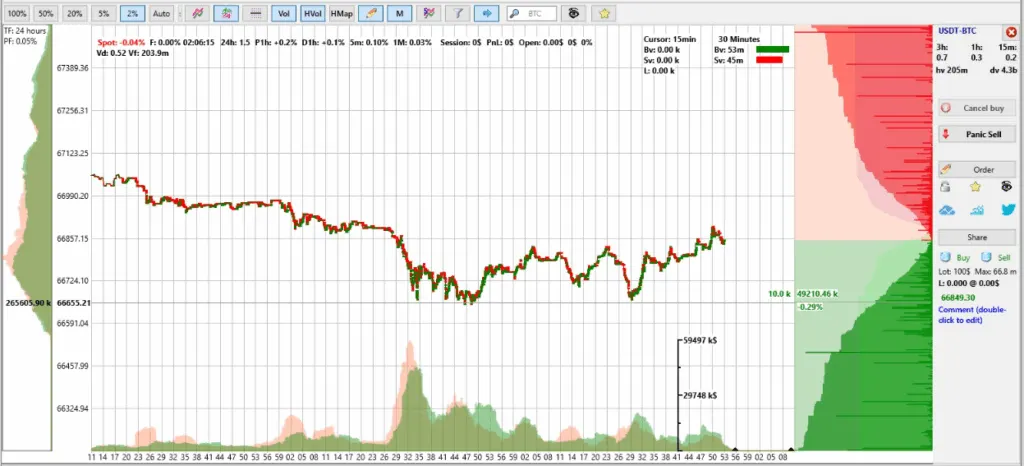Click the star icon in the side panel
This screenshot has height=466, width=1024.
(976, 187)
